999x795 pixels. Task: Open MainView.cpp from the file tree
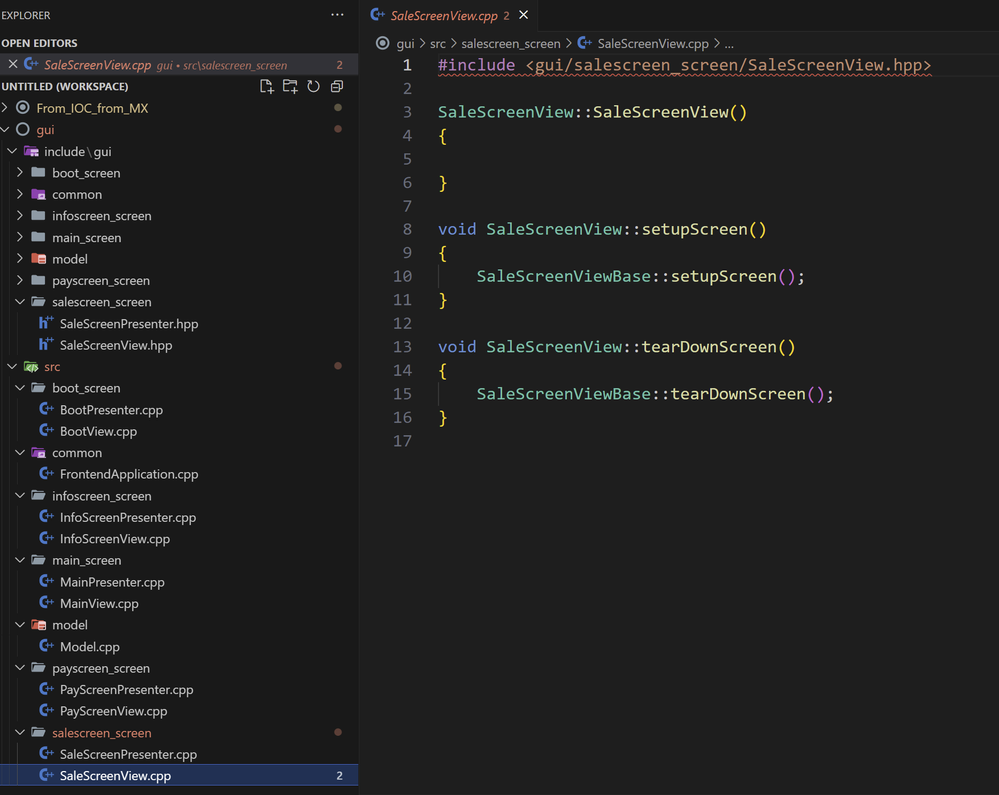99,603
